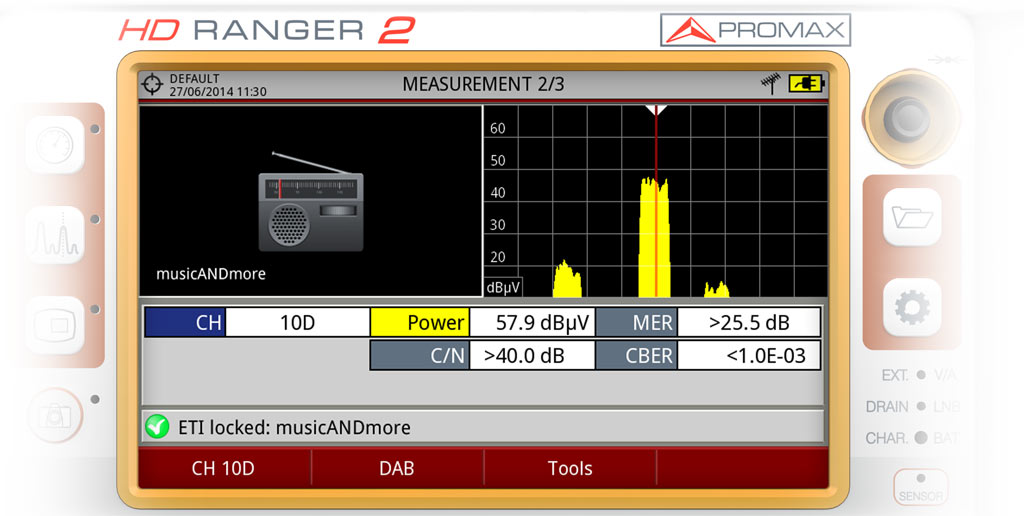Viewport: 1024px width, 516px height.
Task: Tap the screenshot camera key
Action: coord(55,414)
